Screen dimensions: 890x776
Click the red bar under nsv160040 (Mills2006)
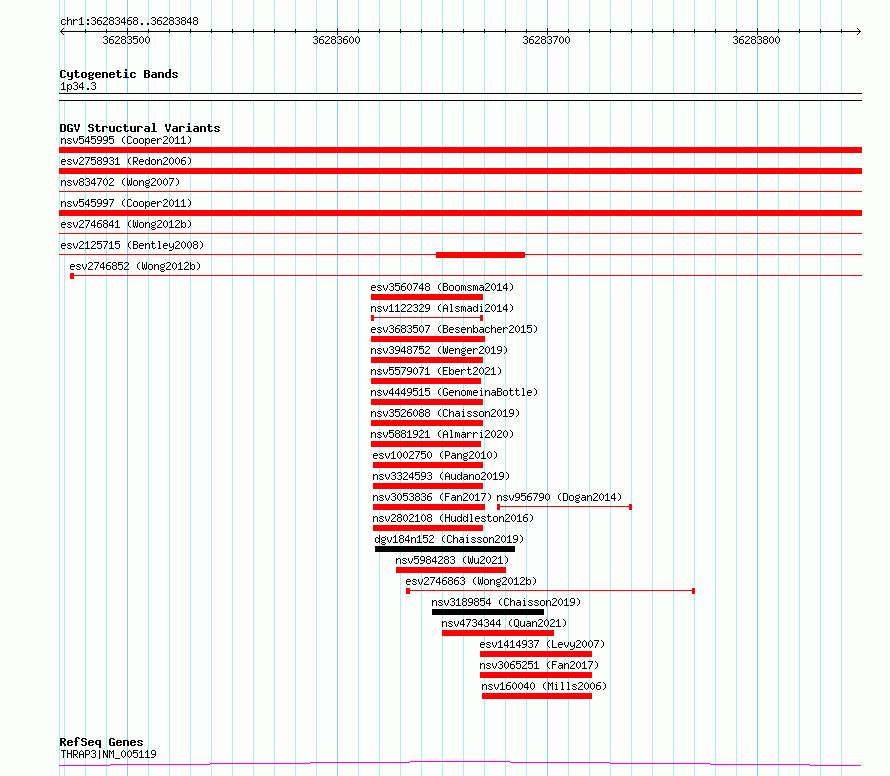coord(537,696)
